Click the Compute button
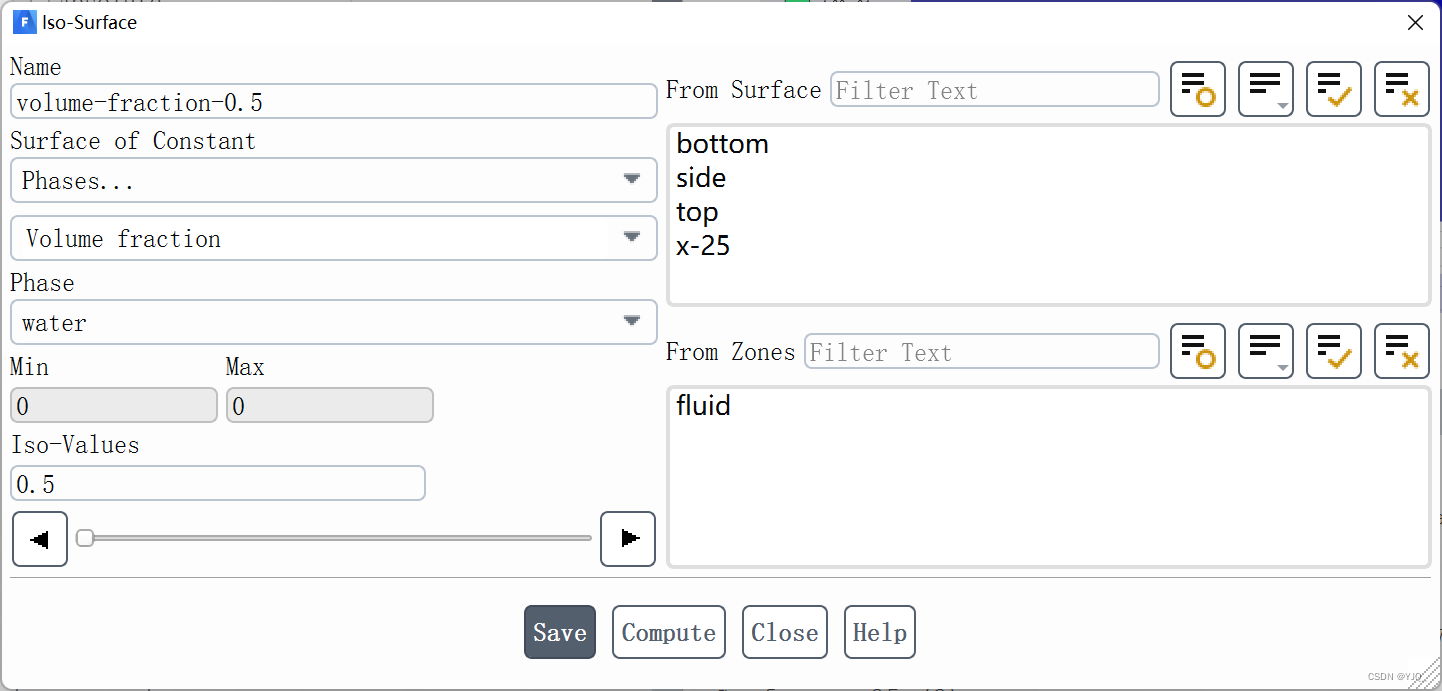The height and width of the screenshot is (691, 1442). click(x=669, y=632)
